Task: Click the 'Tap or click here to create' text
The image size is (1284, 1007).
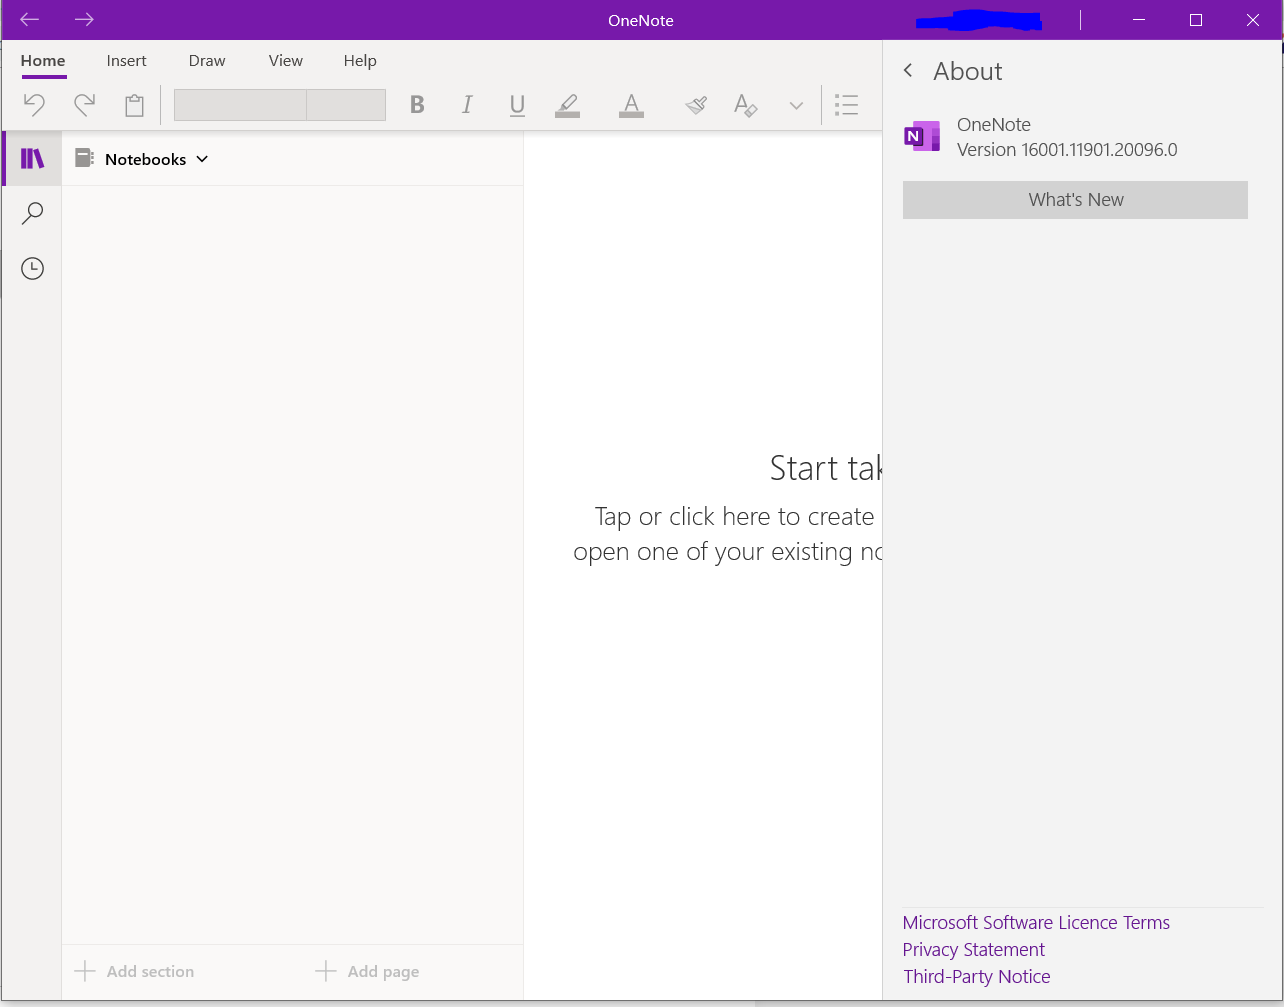Action: (735, 517)
